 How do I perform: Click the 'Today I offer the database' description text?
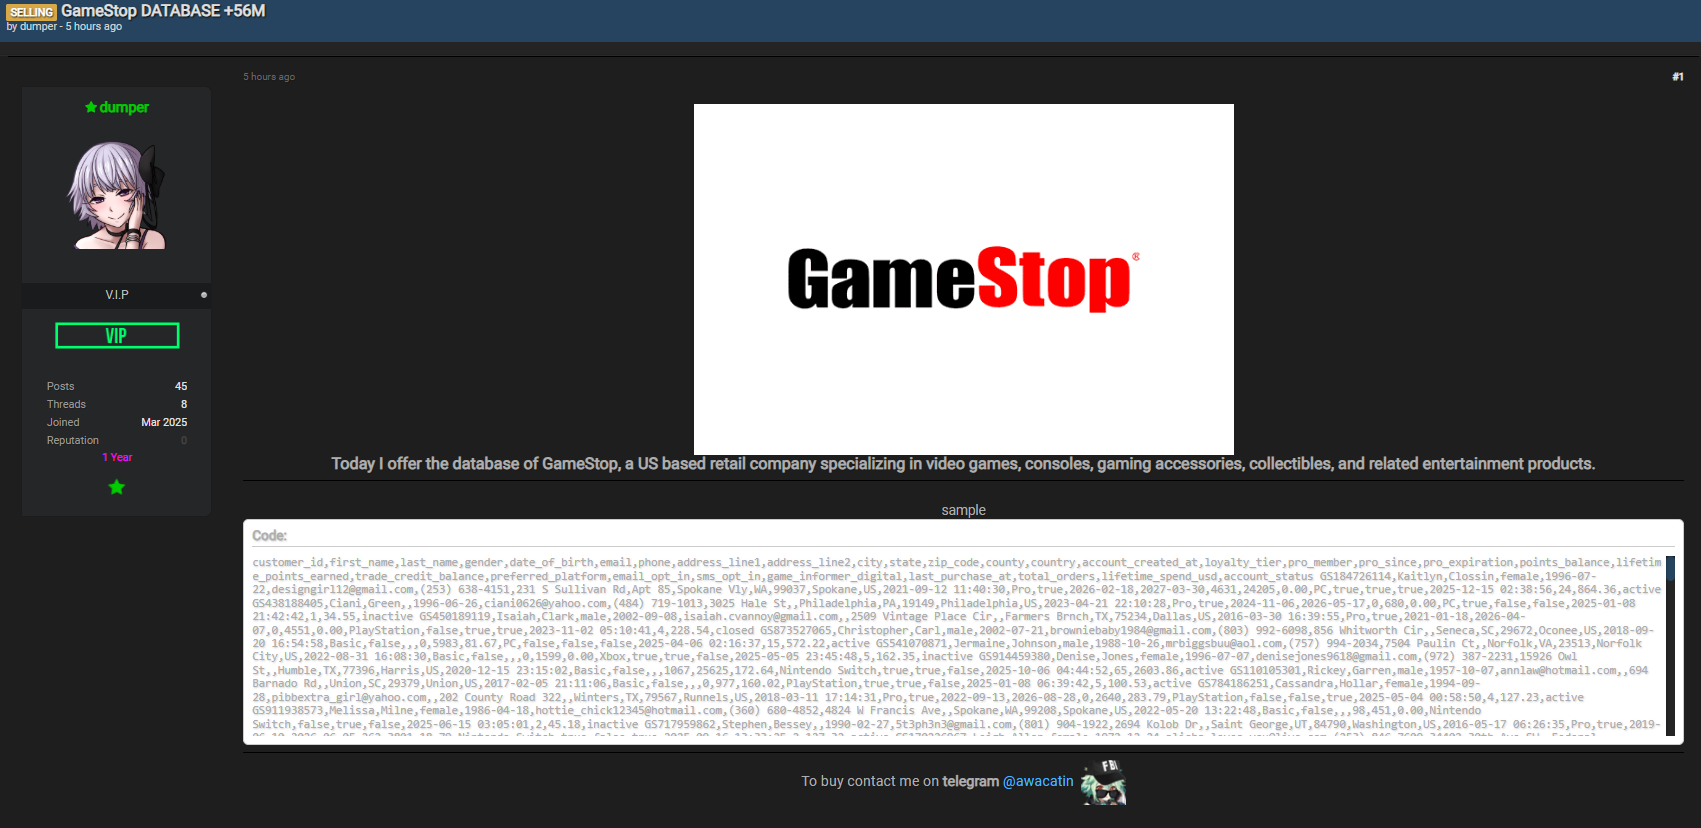963,464
